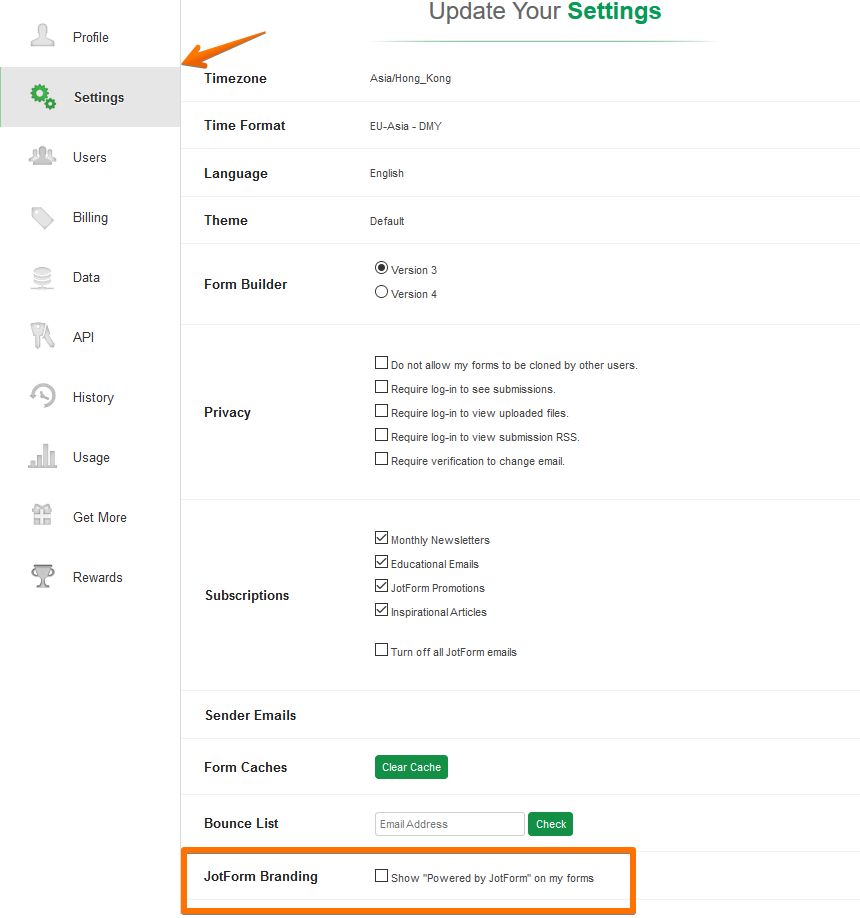The width and height of the screenshot is (860, 918).
Task: Click the Bounce List email address field
Action: (449, 823)
